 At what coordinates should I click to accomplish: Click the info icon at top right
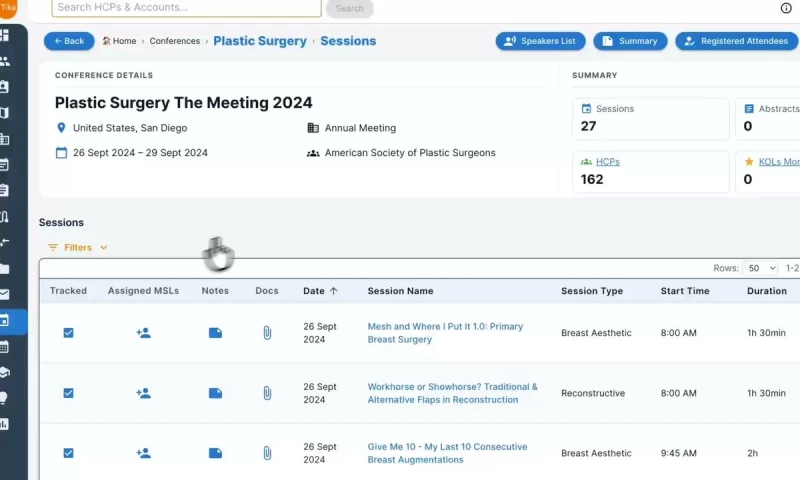tap(786, 8)
